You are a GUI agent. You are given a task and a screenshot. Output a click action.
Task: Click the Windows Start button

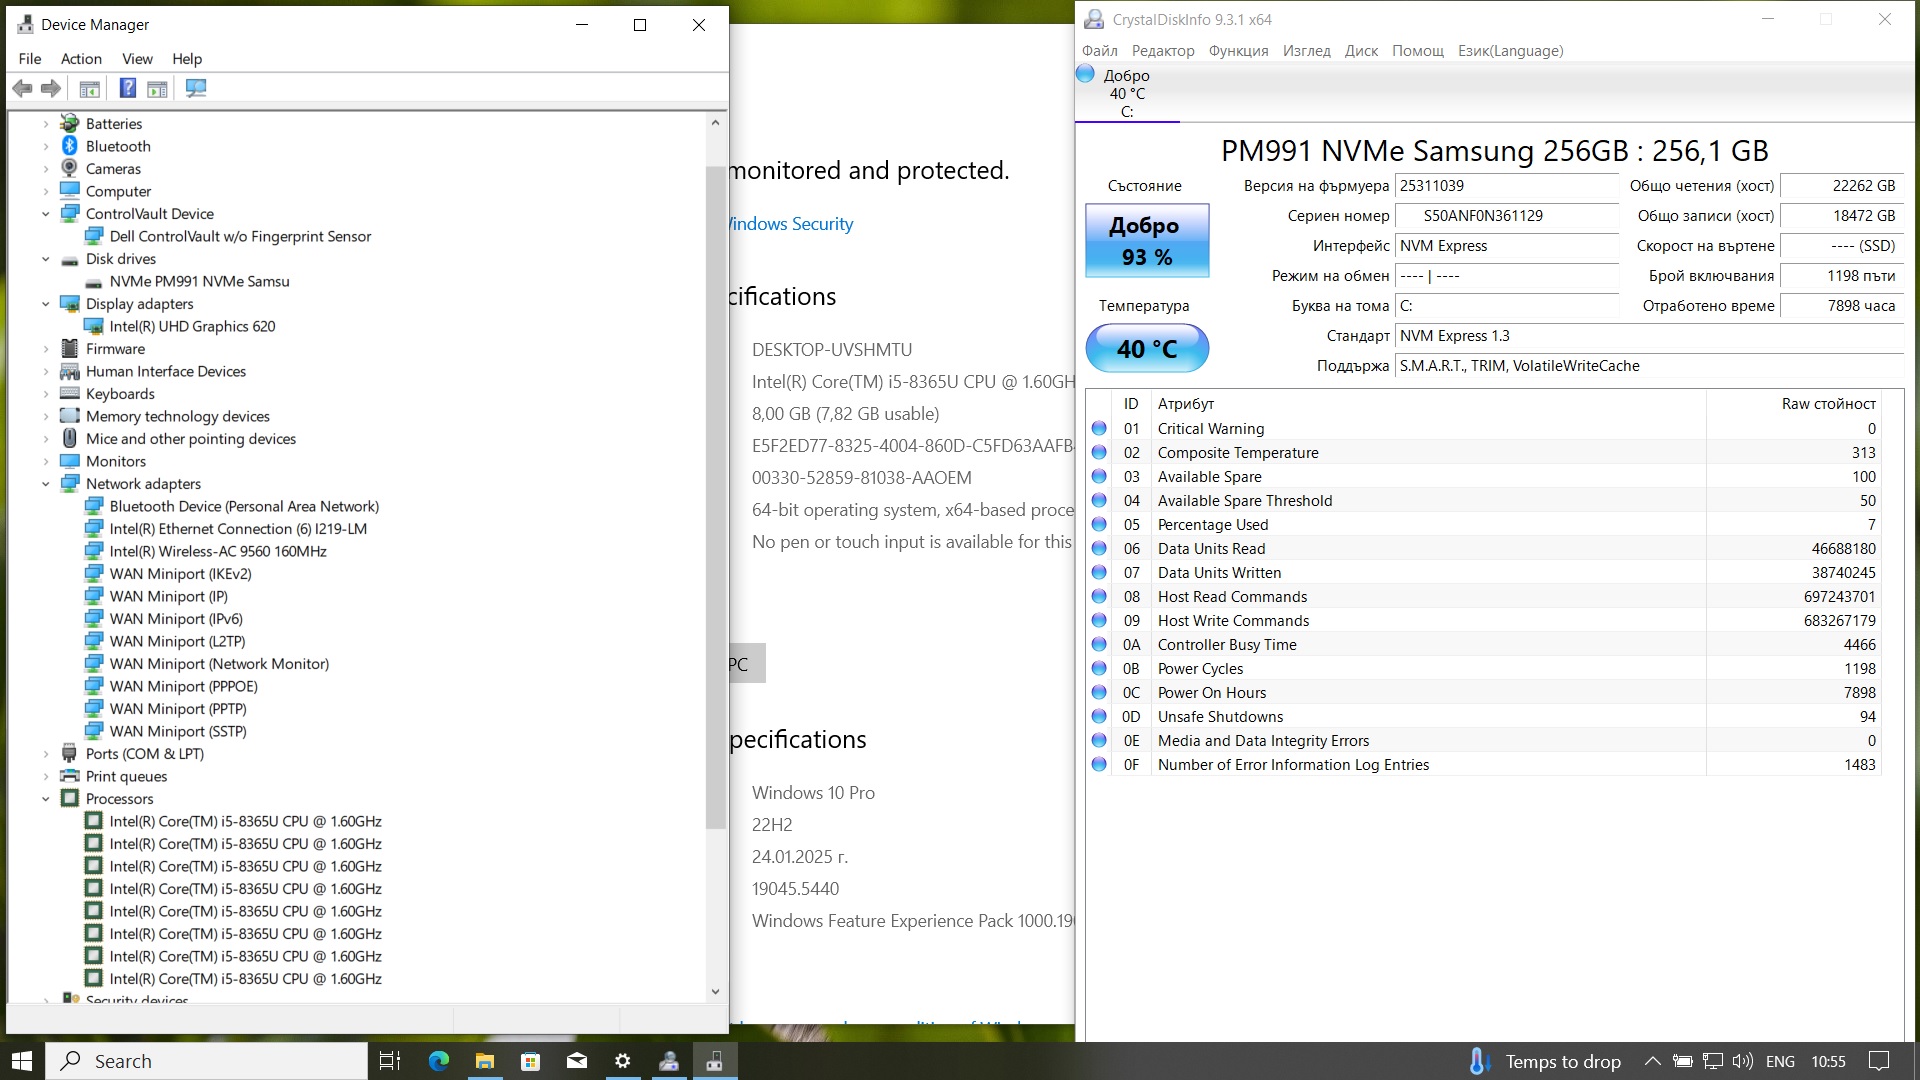(22, 1061)
